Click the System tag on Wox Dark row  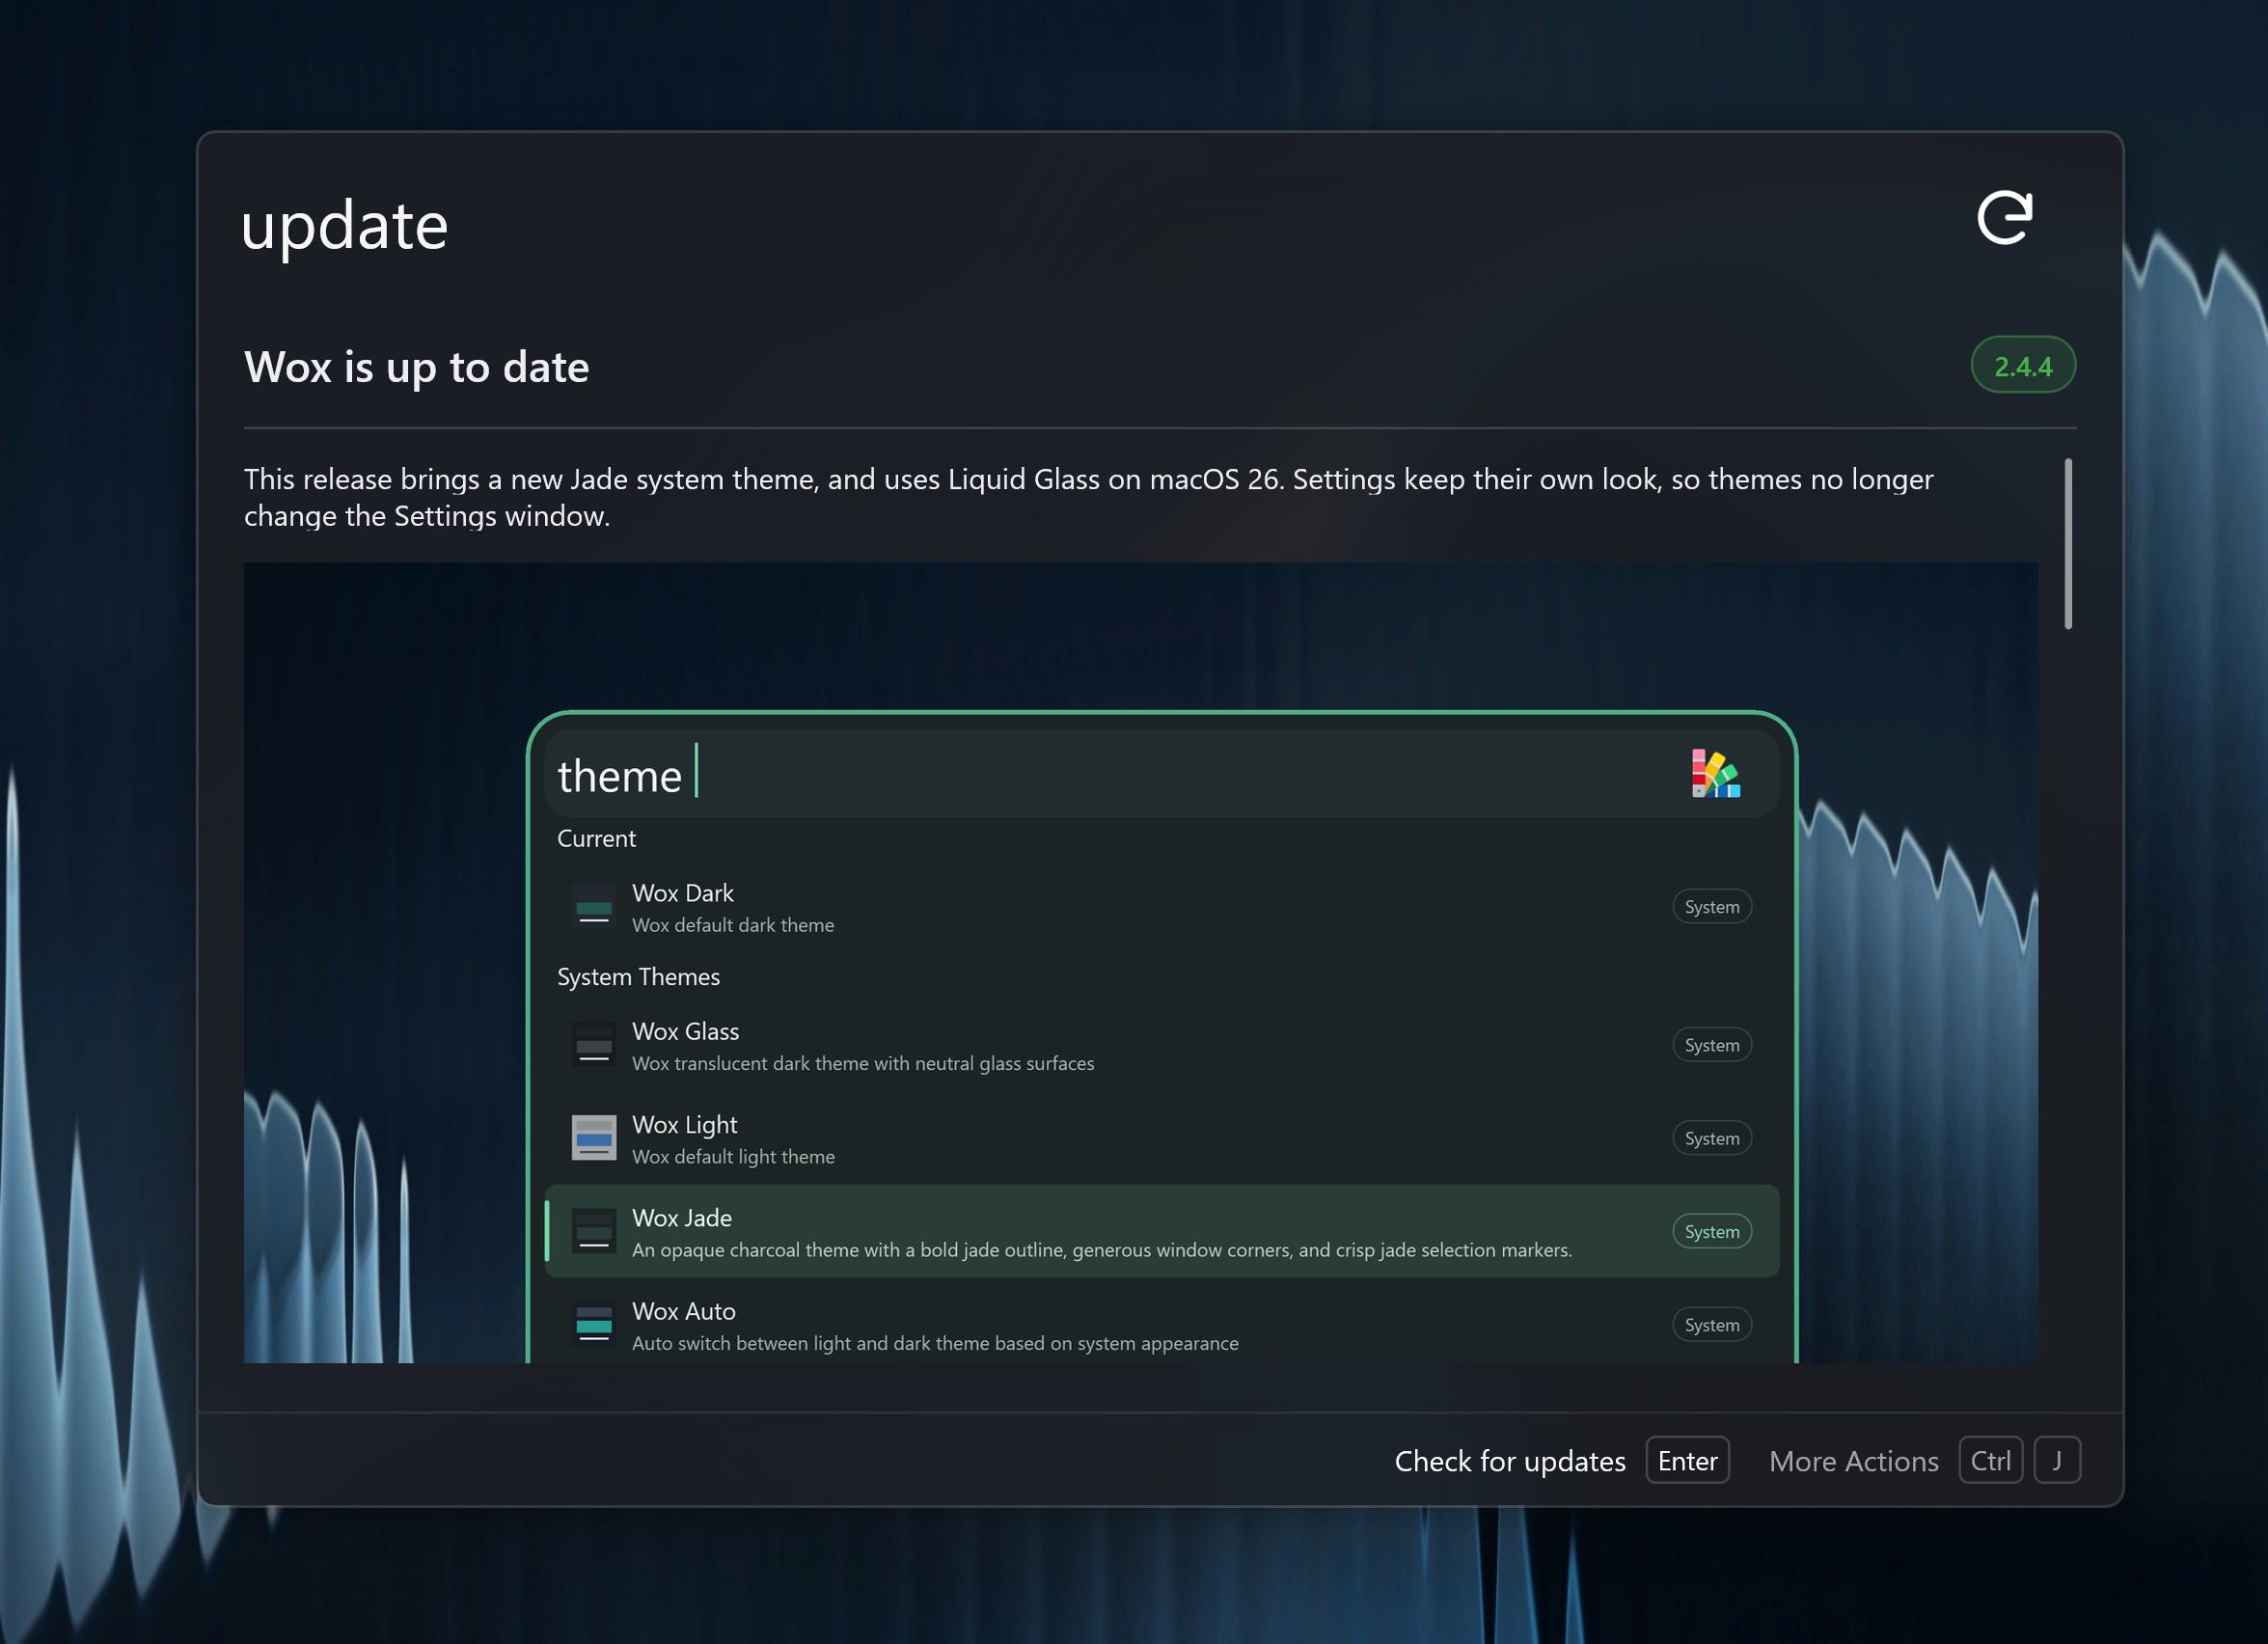tap(1712, 907)
